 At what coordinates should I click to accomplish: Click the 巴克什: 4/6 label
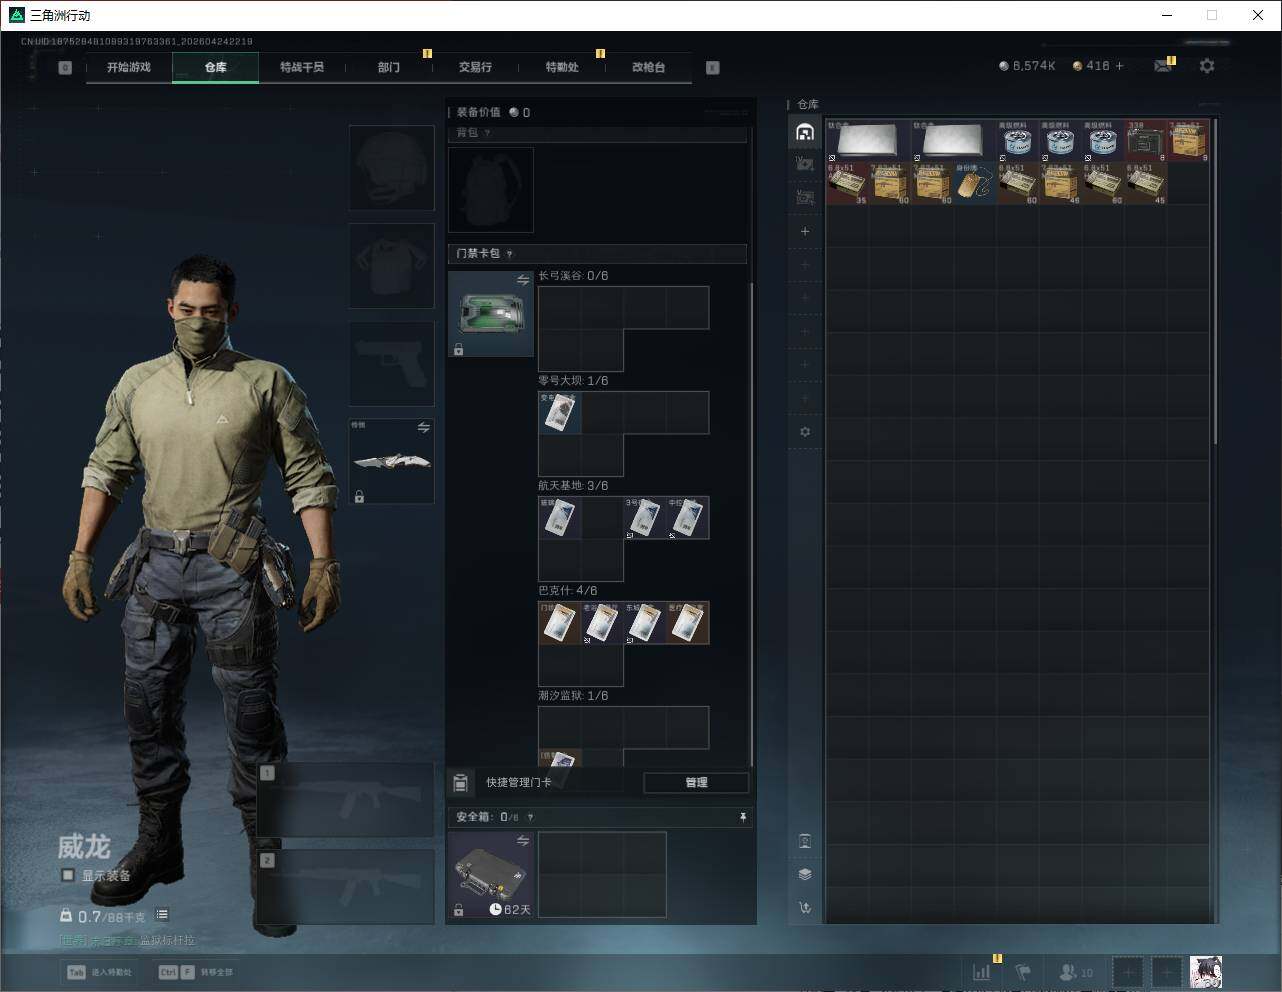point(568,591)
